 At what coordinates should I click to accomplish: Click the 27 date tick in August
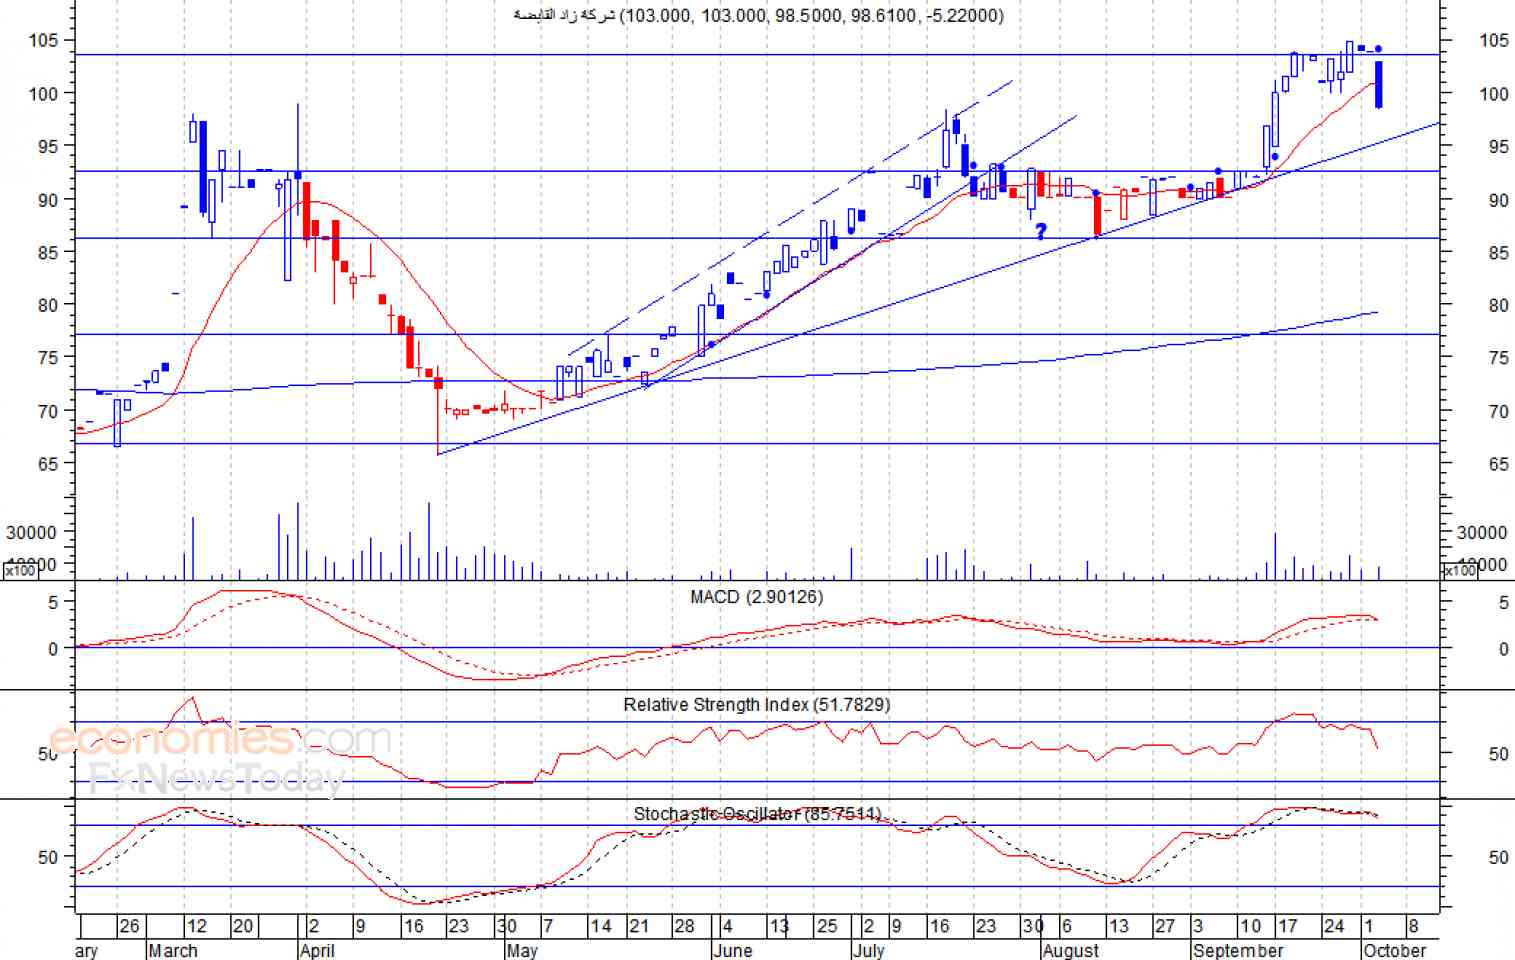pyautogui.click(x=1165, y=926)
